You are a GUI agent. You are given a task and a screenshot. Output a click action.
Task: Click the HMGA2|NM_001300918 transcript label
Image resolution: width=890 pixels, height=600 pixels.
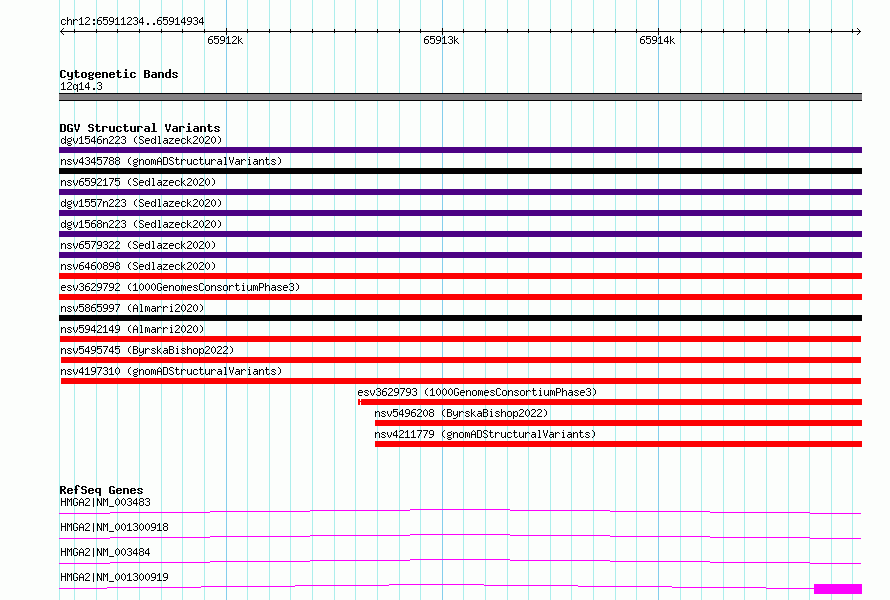coord(114,527)
